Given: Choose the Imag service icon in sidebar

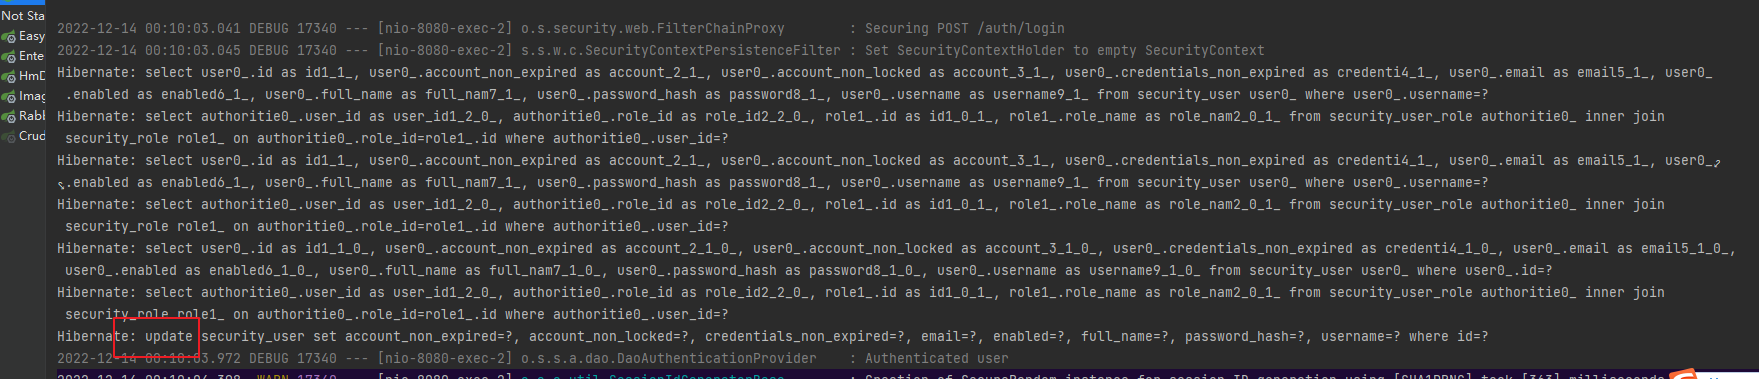Looking at the screenshot, I should [8, 97].
